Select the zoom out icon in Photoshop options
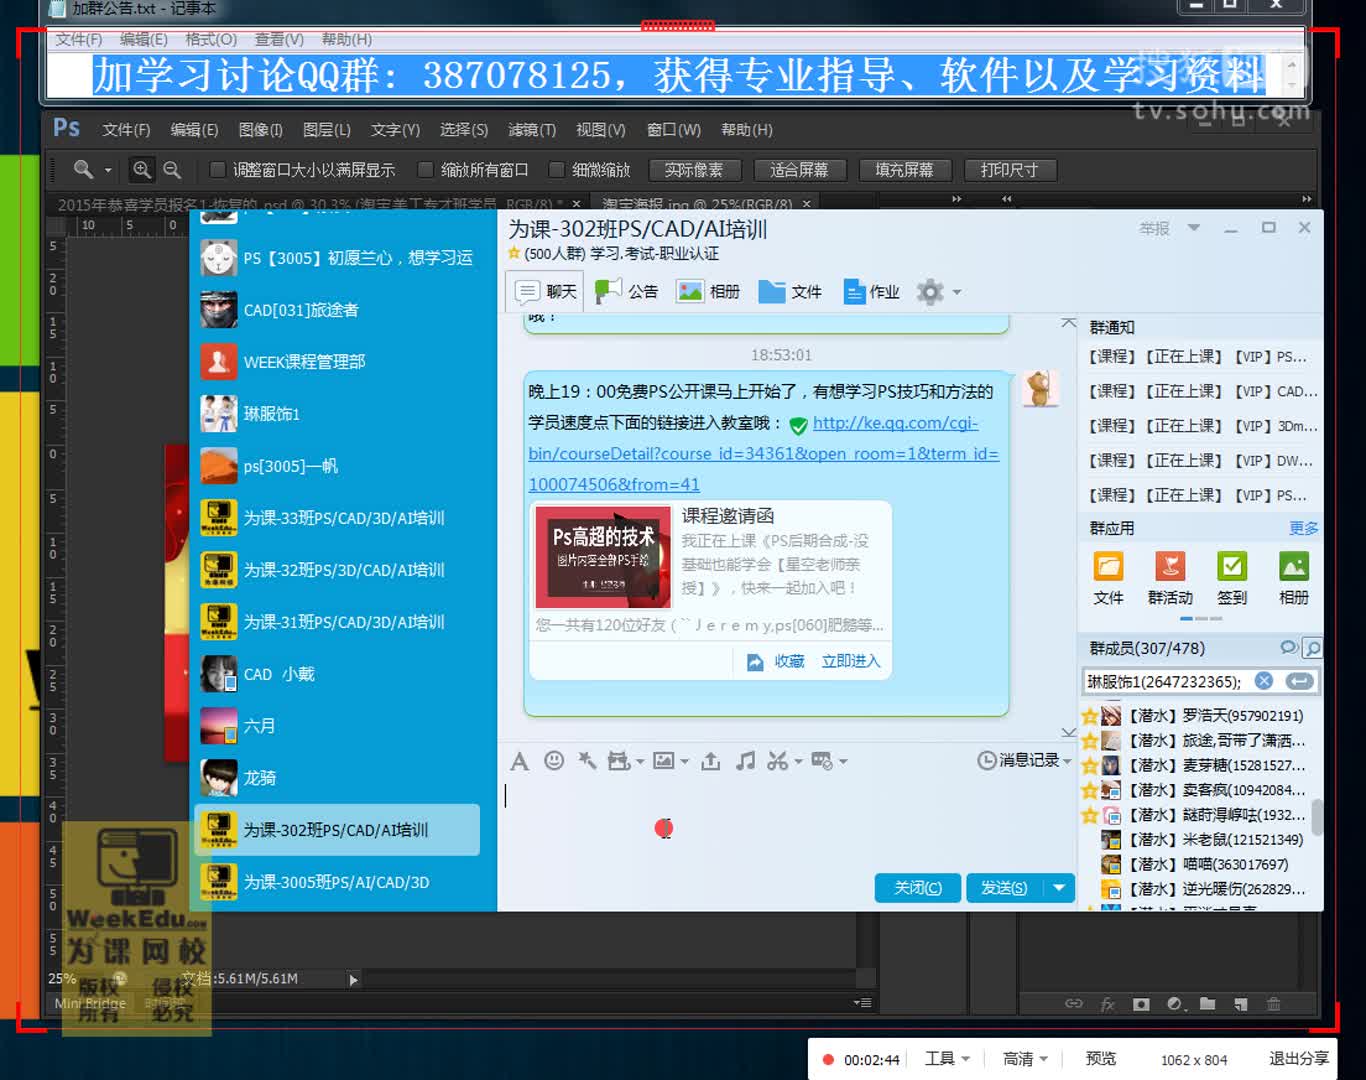The image size is (1366, 1080). pos(172,170)
